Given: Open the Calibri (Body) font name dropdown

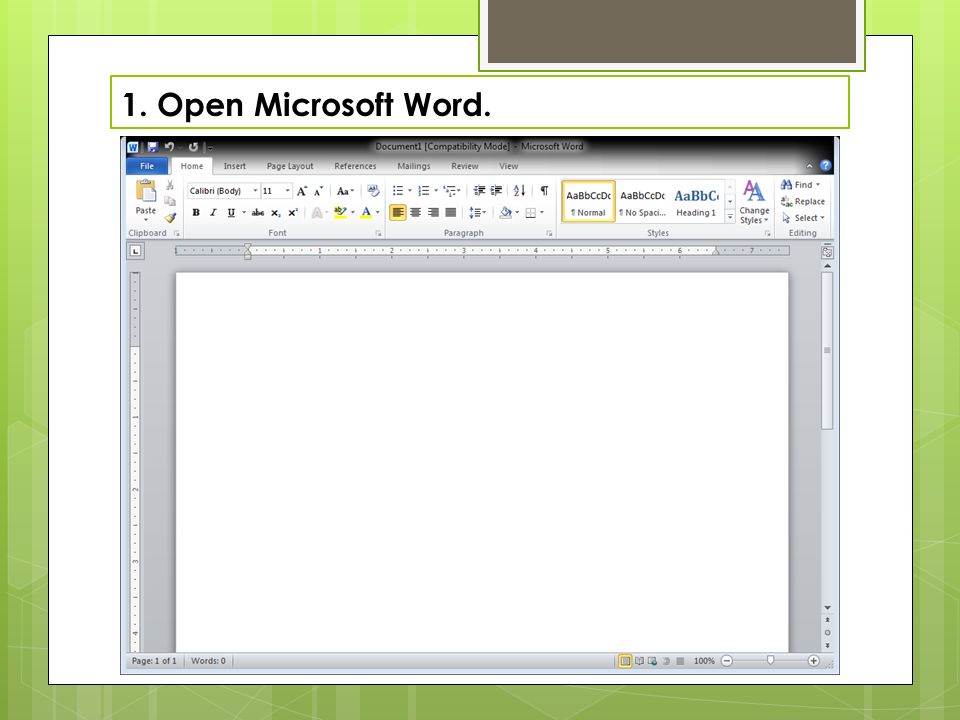Looking at the screenshot, I should [x=255, y=191].
